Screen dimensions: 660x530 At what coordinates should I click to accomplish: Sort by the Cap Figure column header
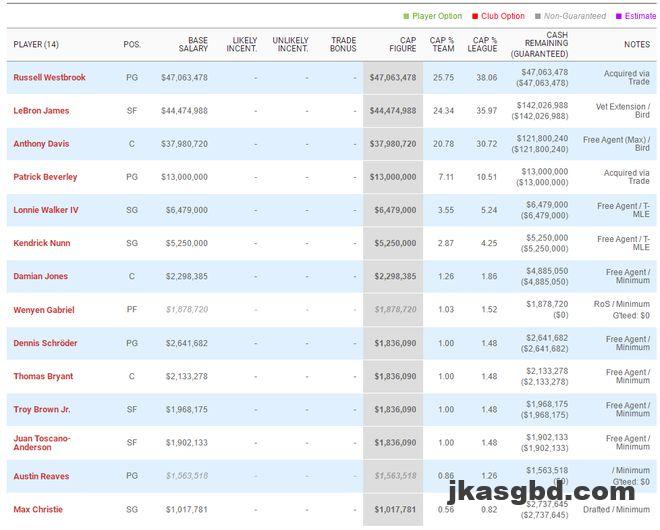(x=401, y=44)
